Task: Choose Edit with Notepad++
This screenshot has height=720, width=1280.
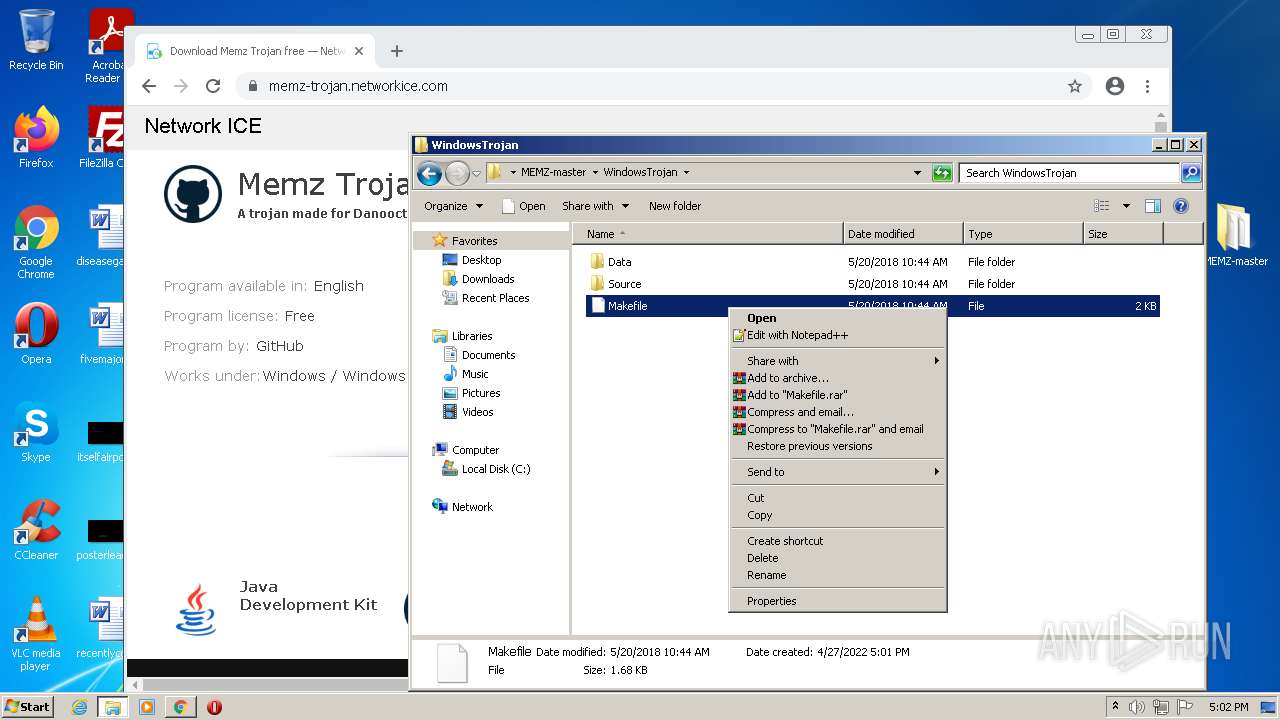Action: 838,335
